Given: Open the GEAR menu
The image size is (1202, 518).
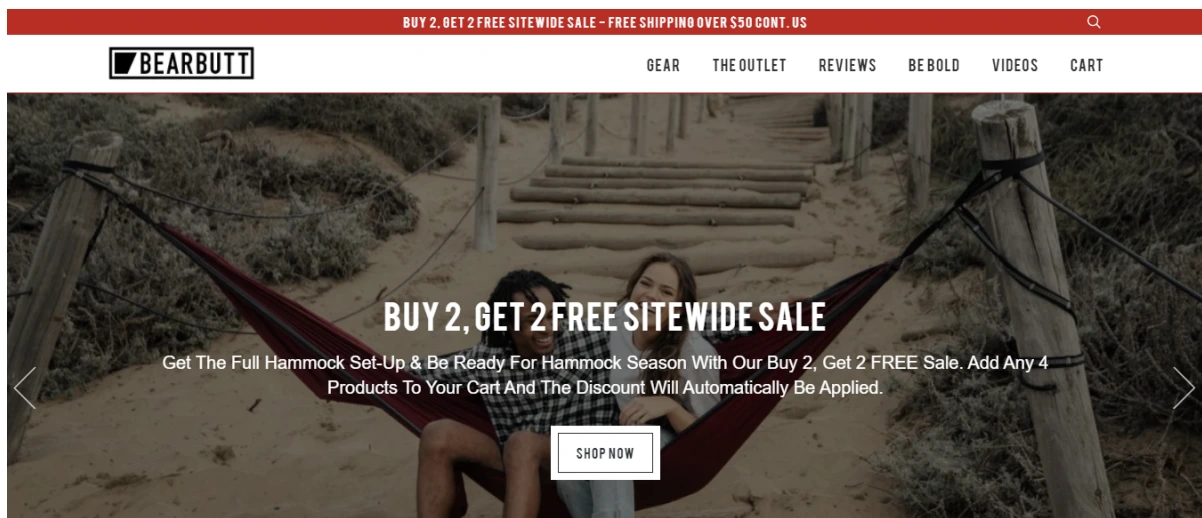Looking at the screenshot, I should [663, 65].
